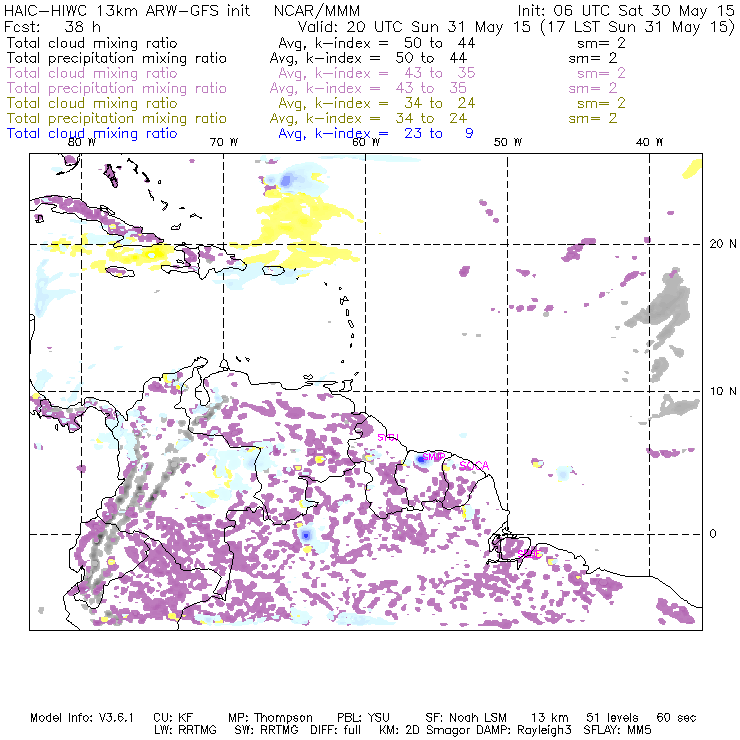Click the '13 km' resolution text in model info
740x740 pixels.
pyautogui.click(x=550, y=718)
